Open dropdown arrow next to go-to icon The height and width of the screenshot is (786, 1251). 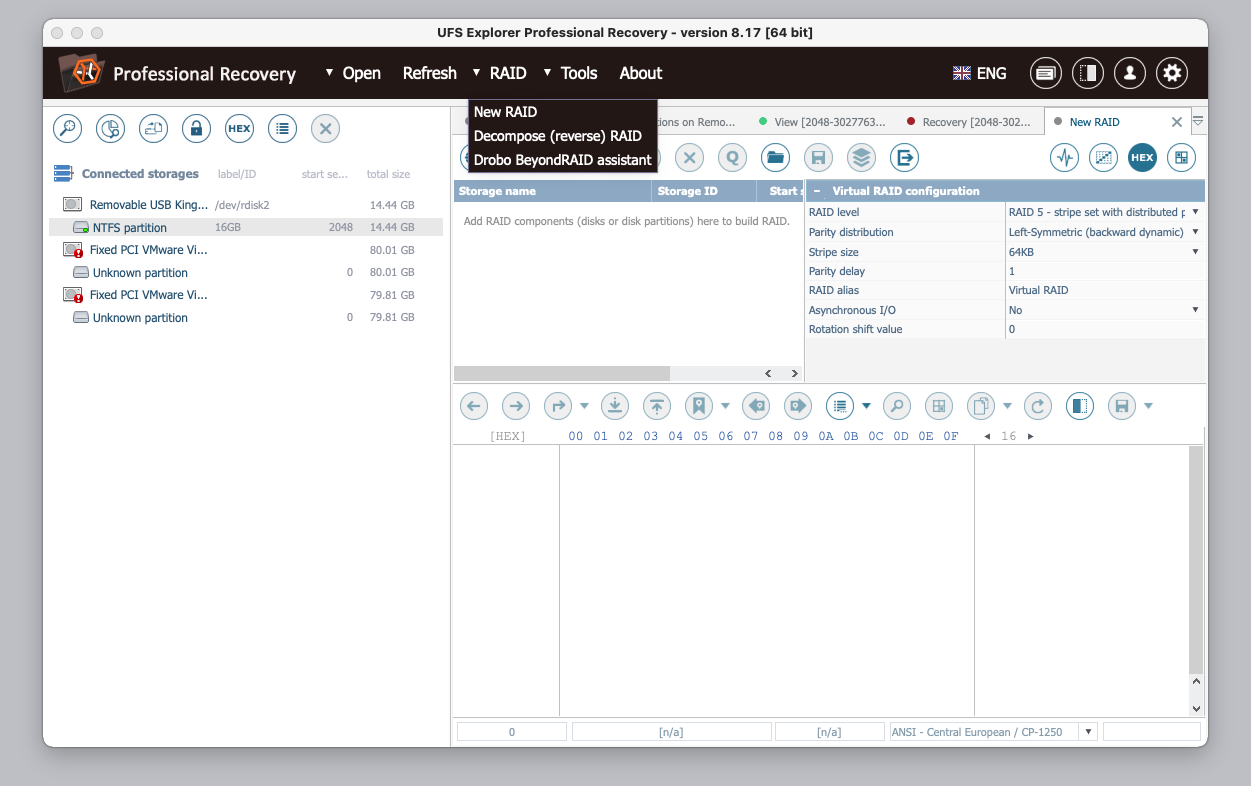click(584, 406)
